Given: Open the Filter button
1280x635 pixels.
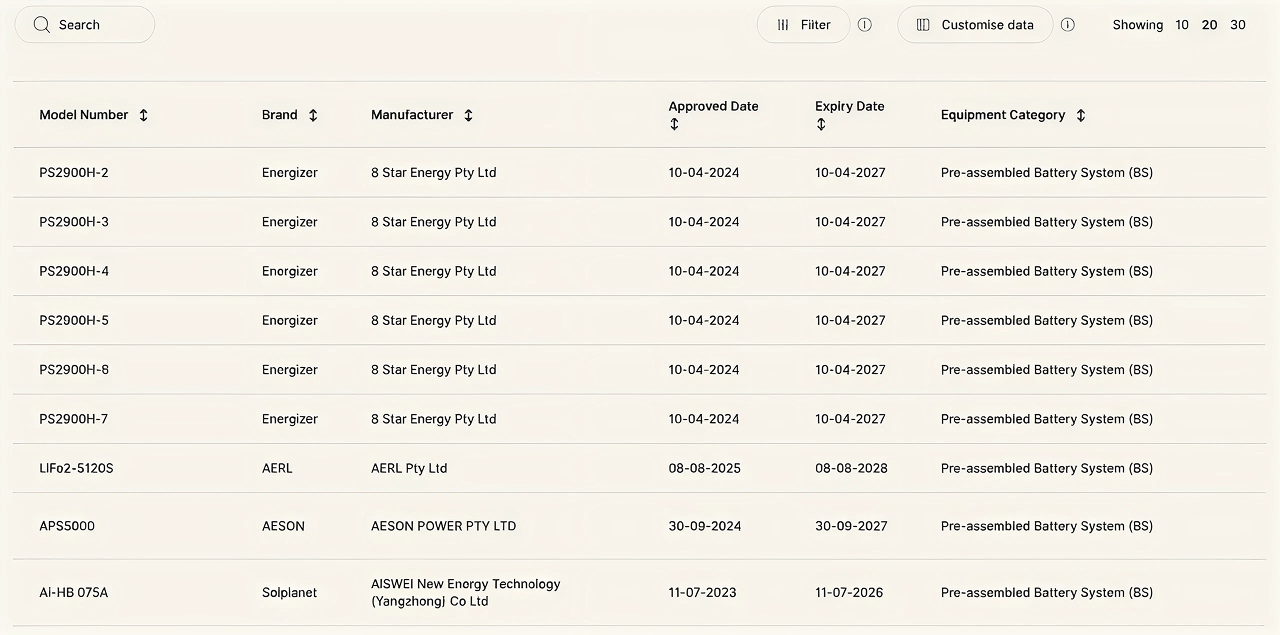Looking at the screenshot, I should coord(804,25).
